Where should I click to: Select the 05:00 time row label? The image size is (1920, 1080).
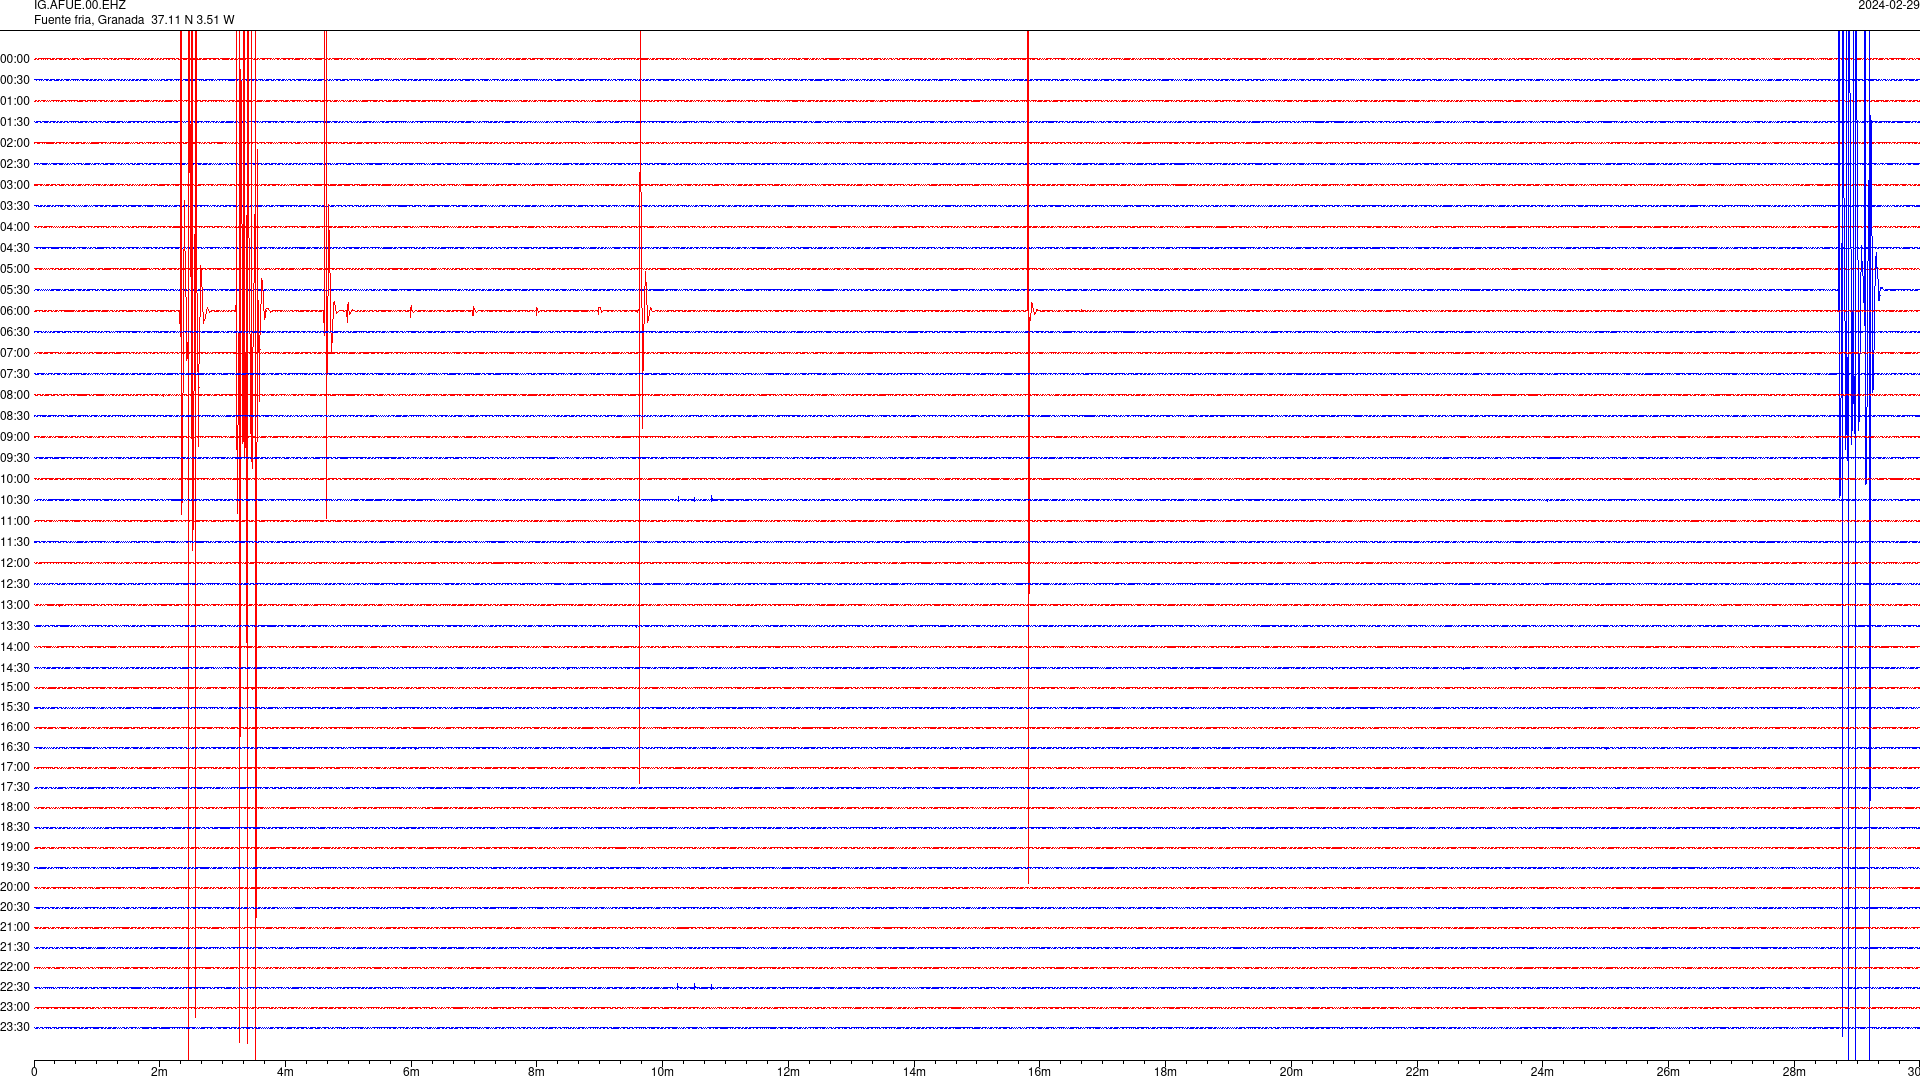(15, 269)
